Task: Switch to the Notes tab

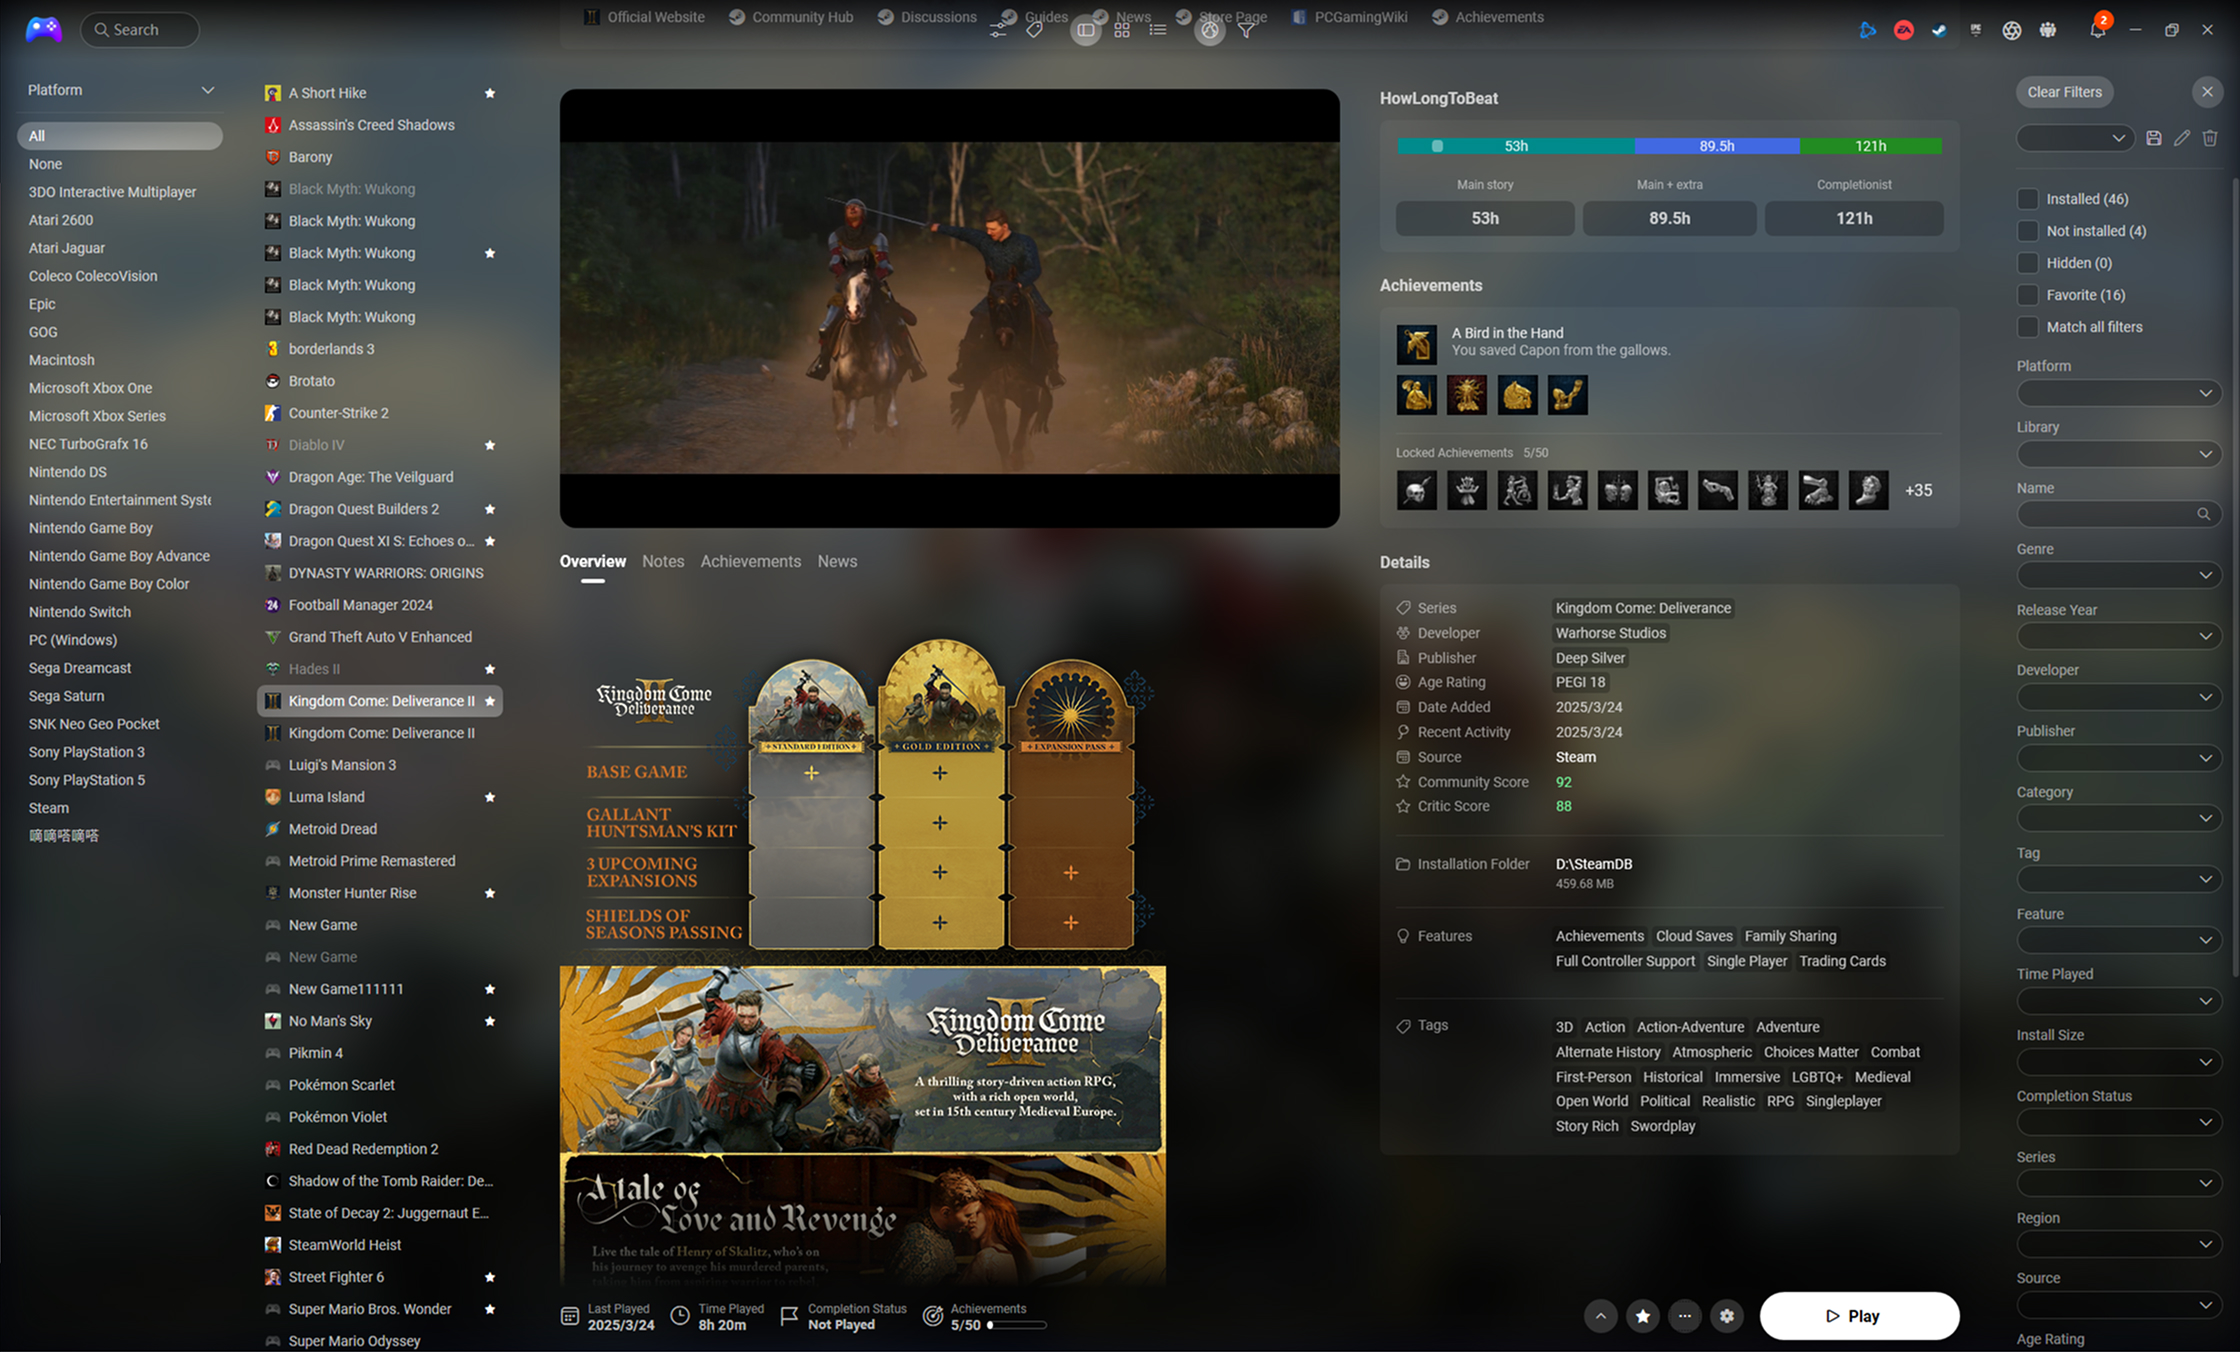Action: click(x=663, y=561)
